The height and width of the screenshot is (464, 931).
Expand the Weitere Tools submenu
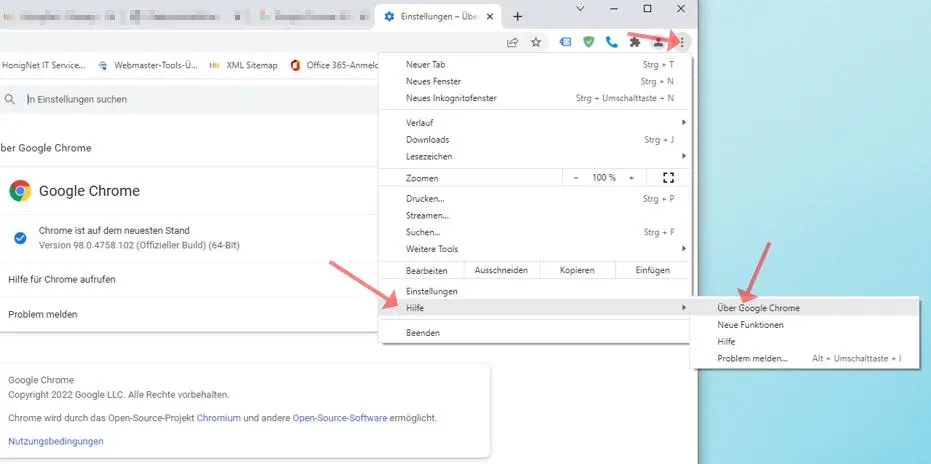[x=534, y=249]
